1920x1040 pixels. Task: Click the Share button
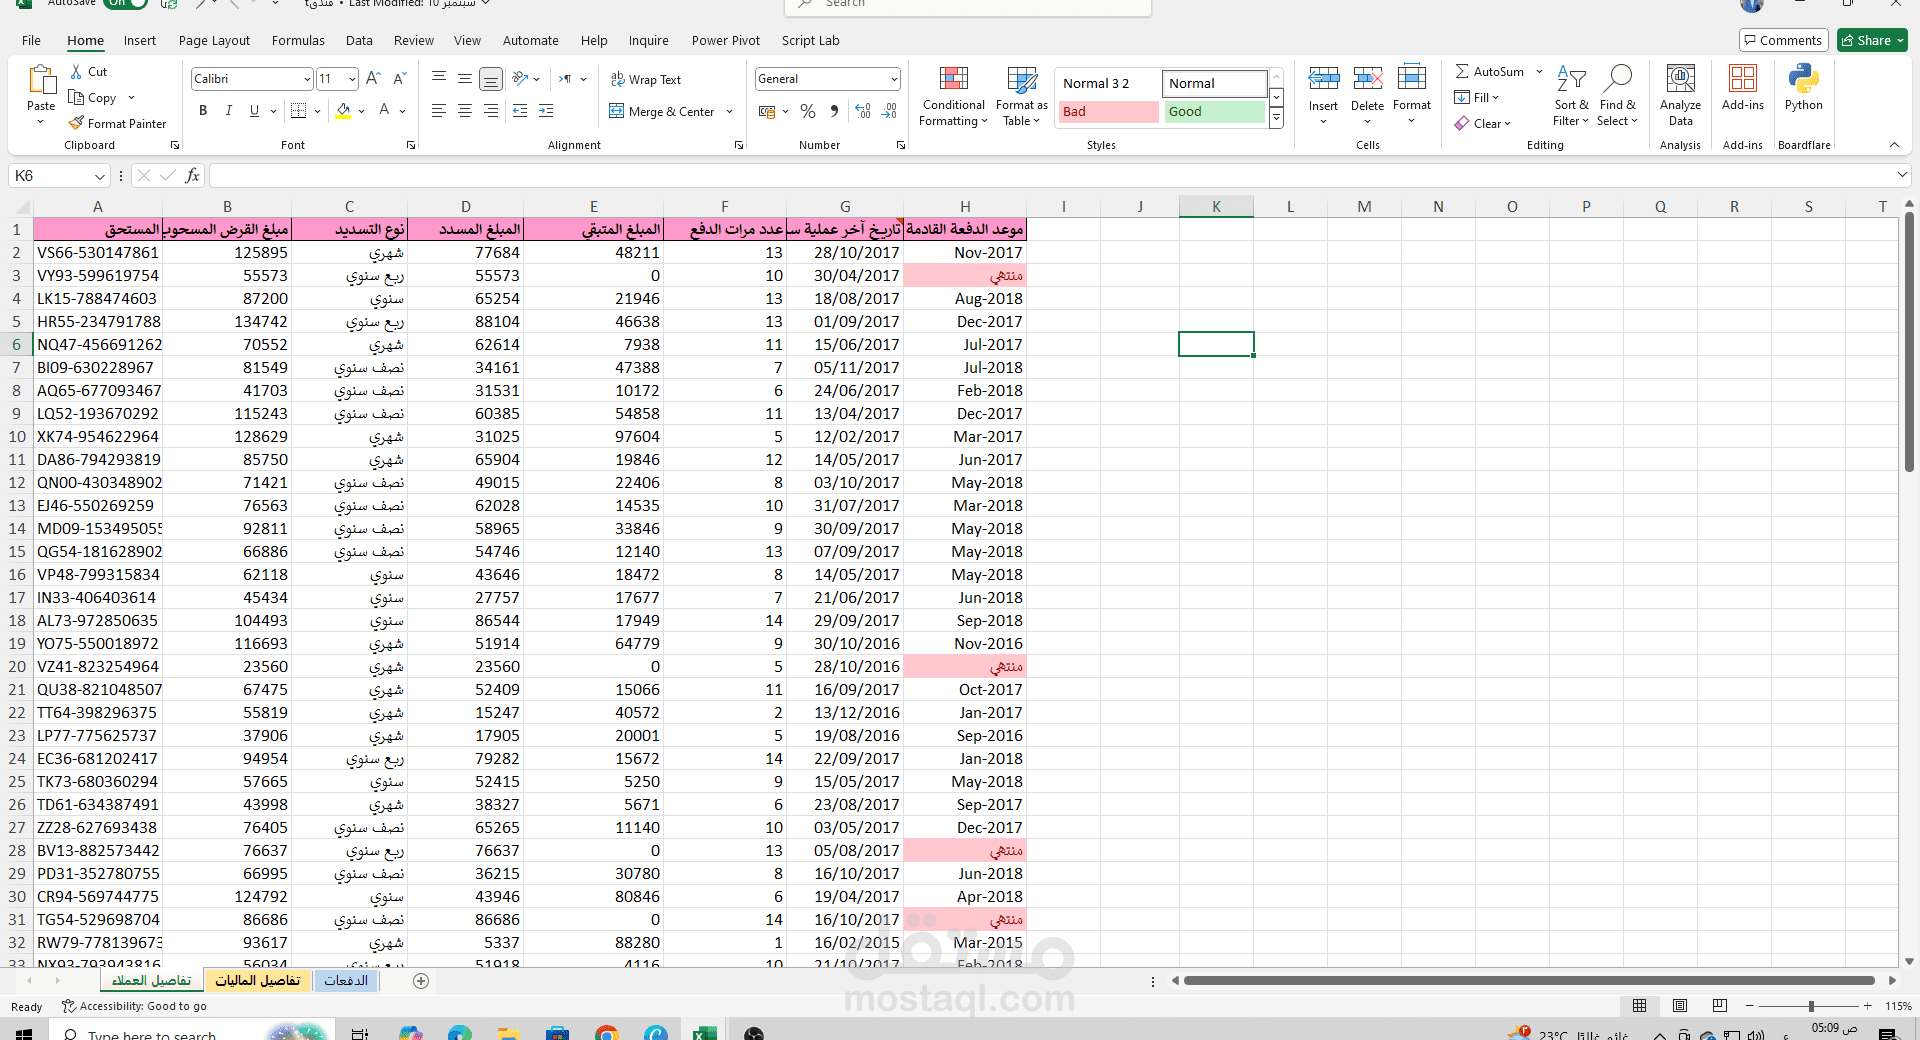(1872, 40)
